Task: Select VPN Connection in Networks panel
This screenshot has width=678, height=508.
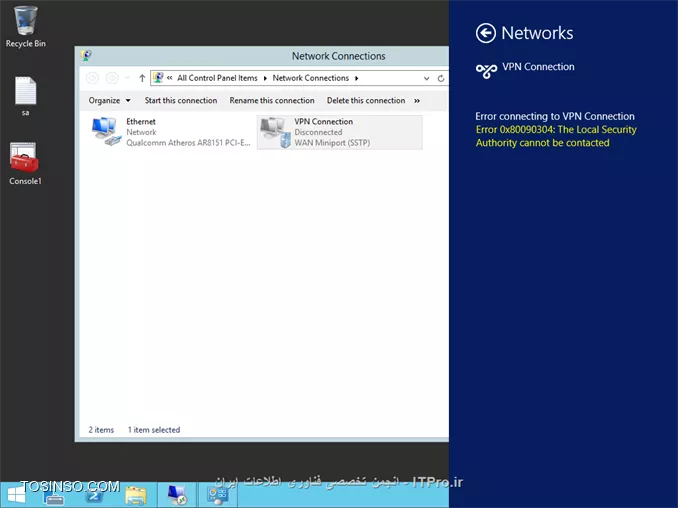Action: point(525,68)
